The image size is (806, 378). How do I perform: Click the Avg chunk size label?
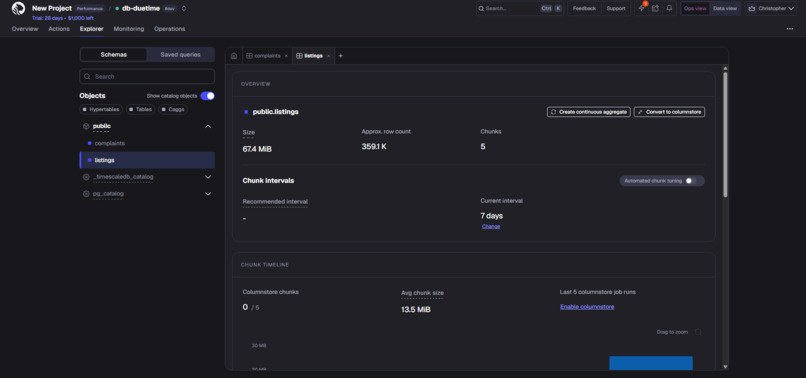[422, 293]
